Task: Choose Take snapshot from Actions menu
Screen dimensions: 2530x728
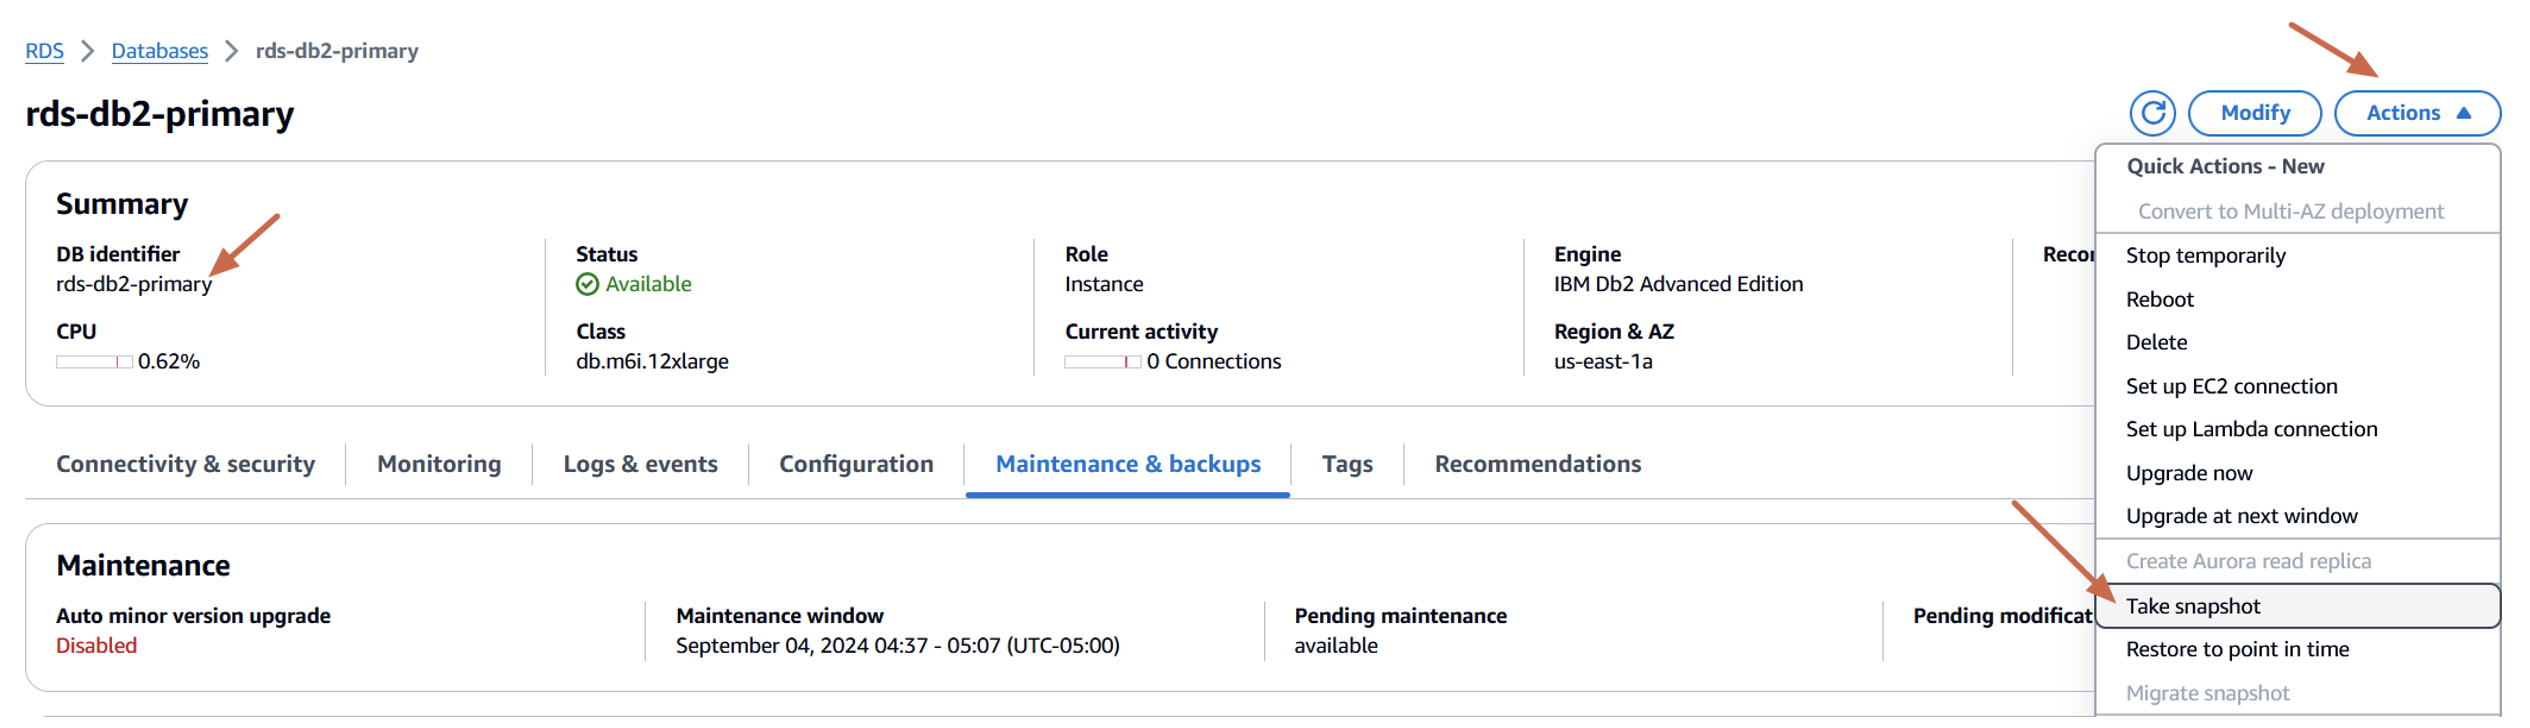Action: [x=2193, y=607]
